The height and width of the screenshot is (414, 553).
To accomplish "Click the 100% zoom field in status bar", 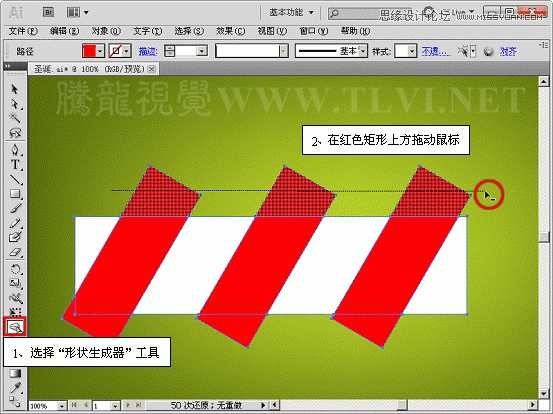I will click(43, 406).
